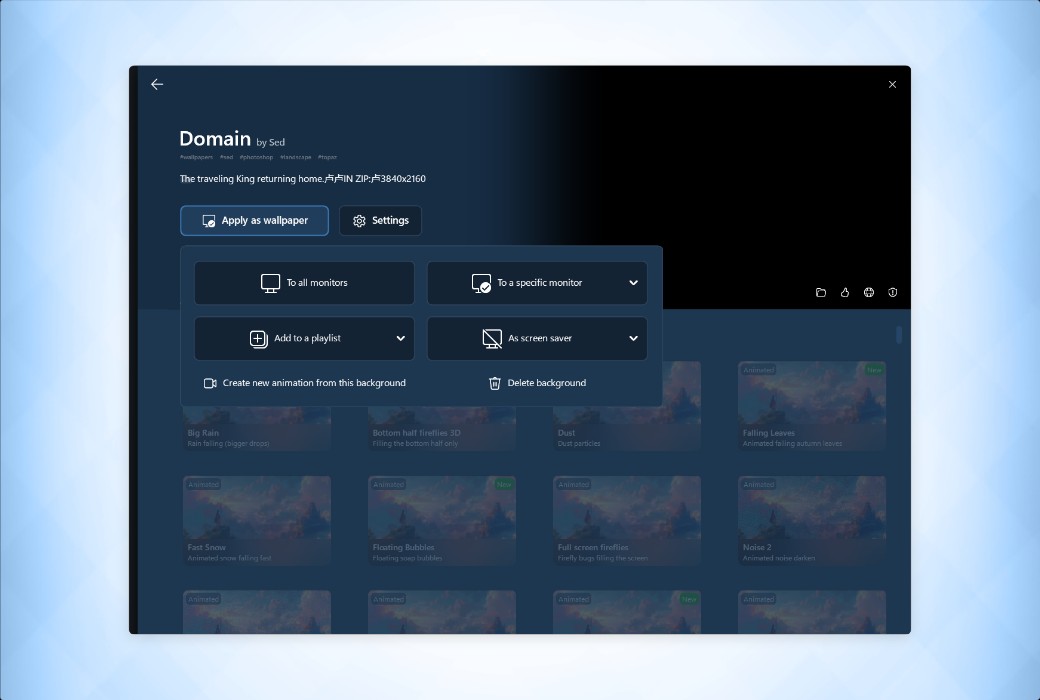Click the Domain wallpaper title
Viewport: 1040px width, 700px height.
(x=215, y=138)
